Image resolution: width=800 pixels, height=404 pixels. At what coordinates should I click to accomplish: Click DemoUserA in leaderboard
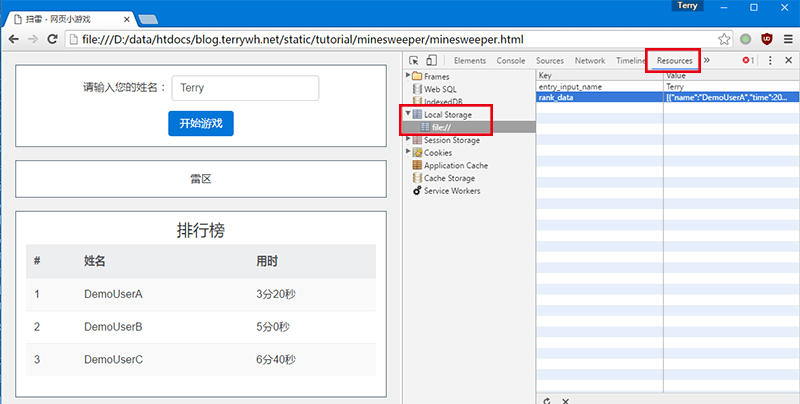coord(113,294)
